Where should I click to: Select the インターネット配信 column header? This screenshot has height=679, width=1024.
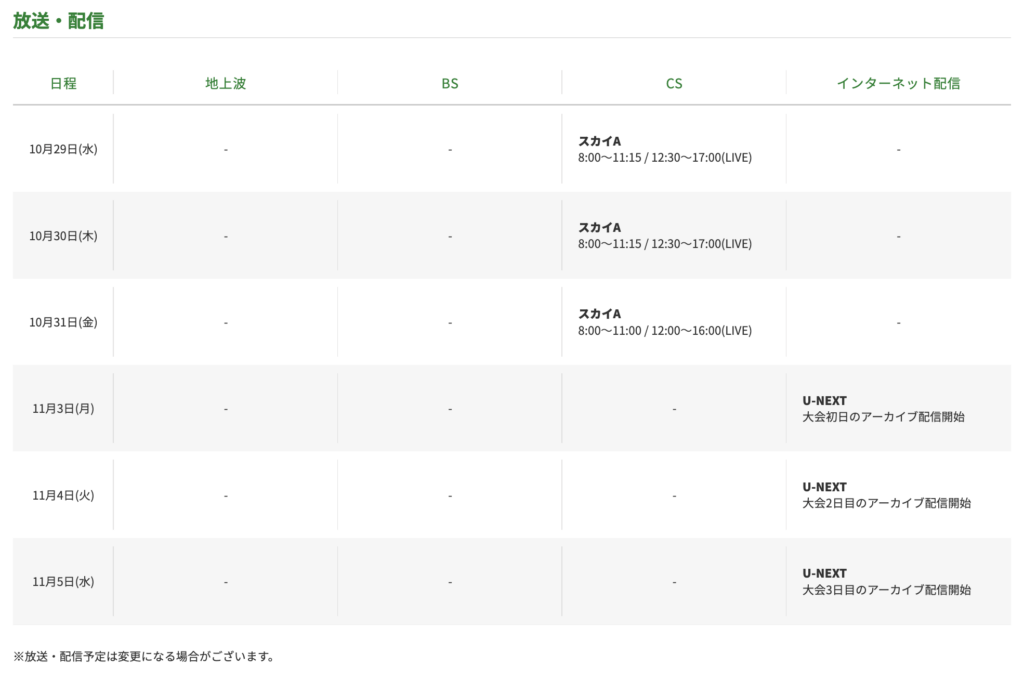click(898, 83)
